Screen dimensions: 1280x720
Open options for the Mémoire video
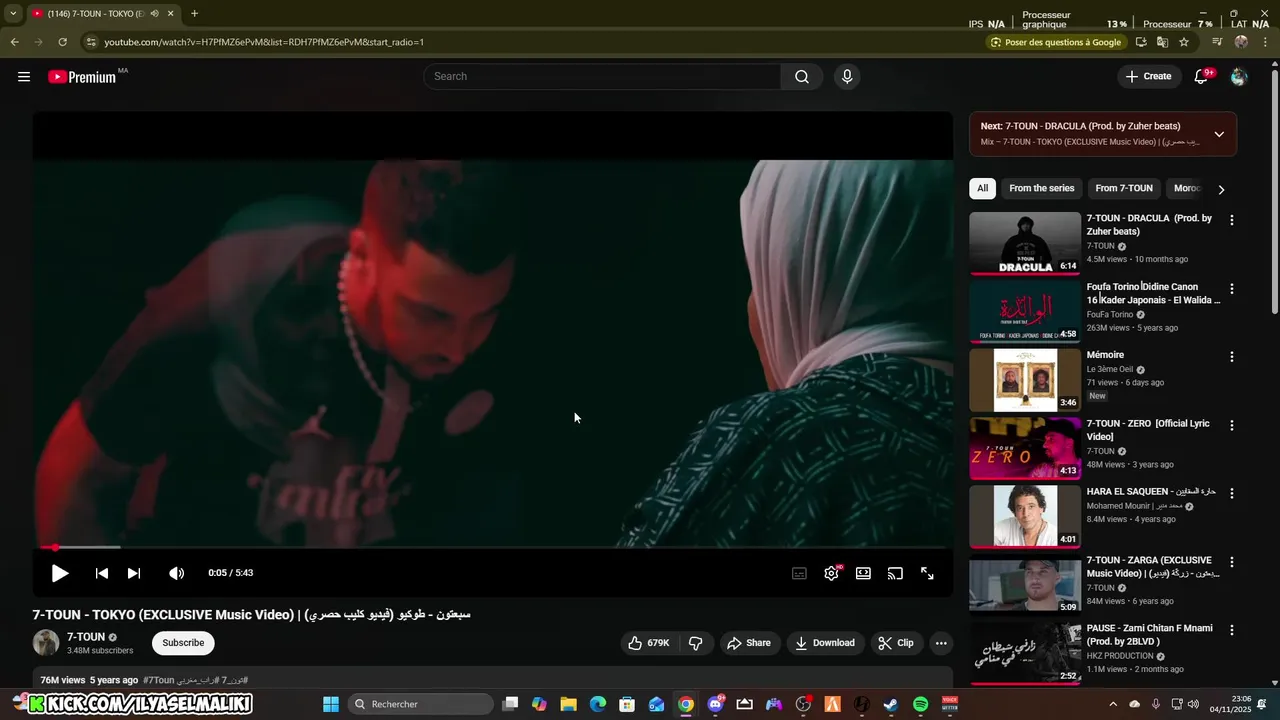pos(1232,357)
